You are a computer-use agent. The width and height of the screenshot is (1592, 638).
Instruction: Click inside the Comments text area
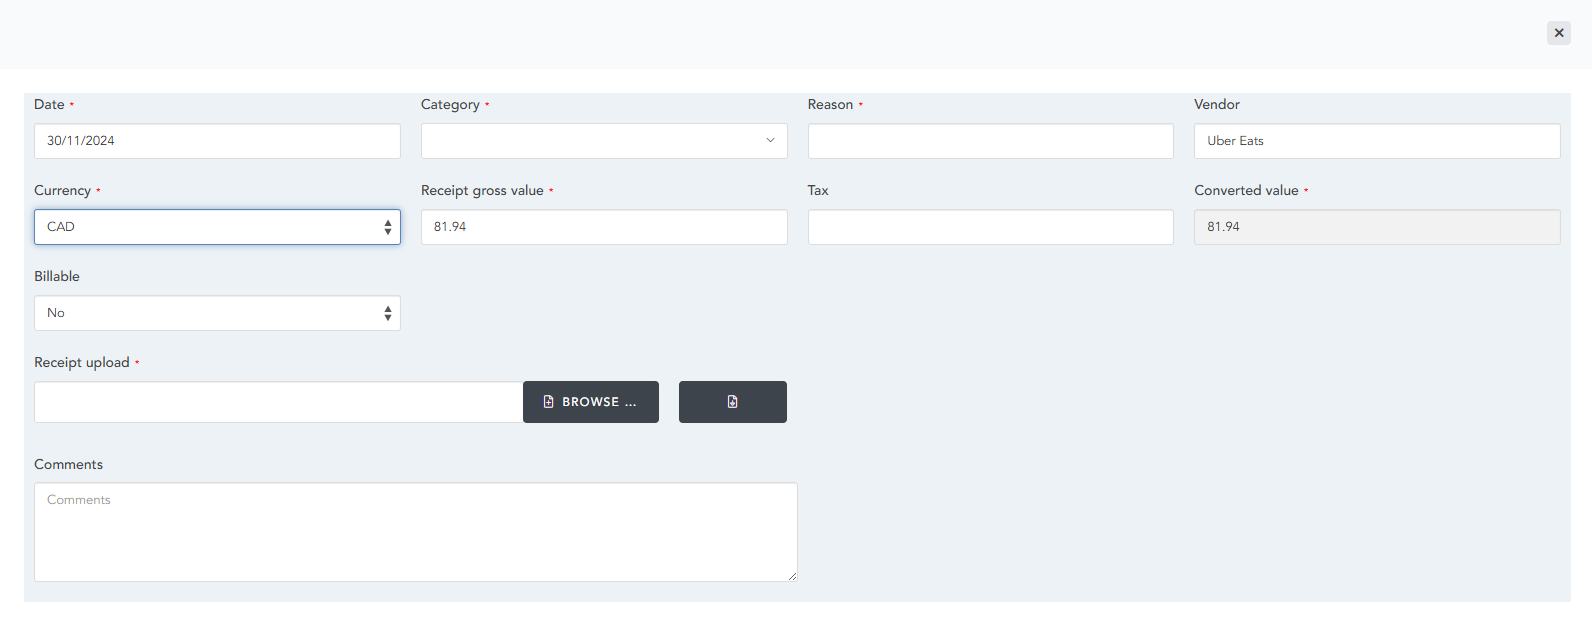point(415,532)
